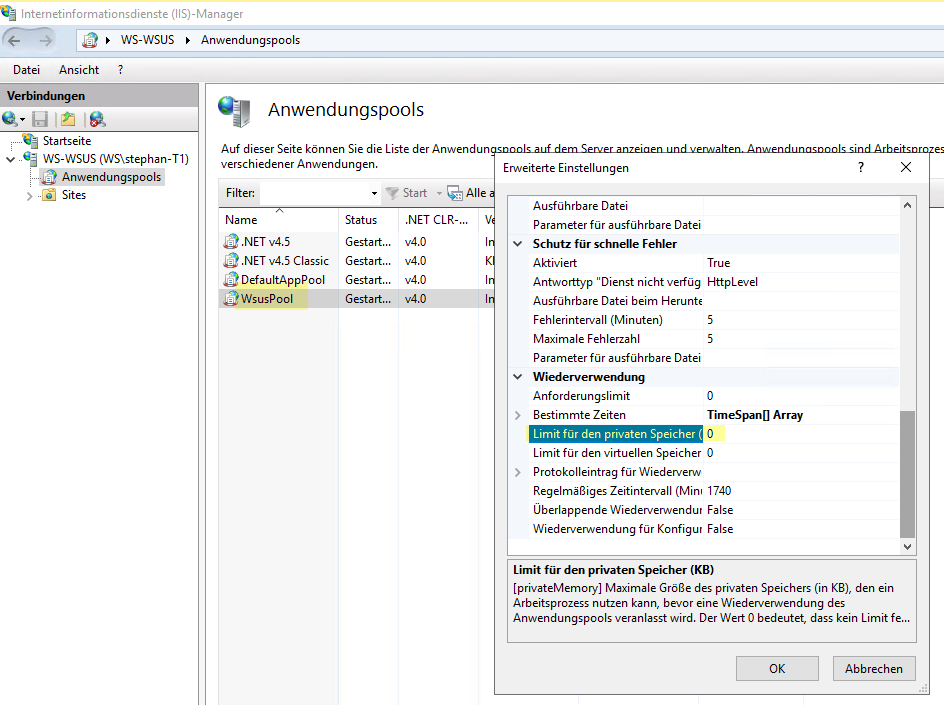Click the delete connection icon
The image size is (944, 705).
[98, 119]
